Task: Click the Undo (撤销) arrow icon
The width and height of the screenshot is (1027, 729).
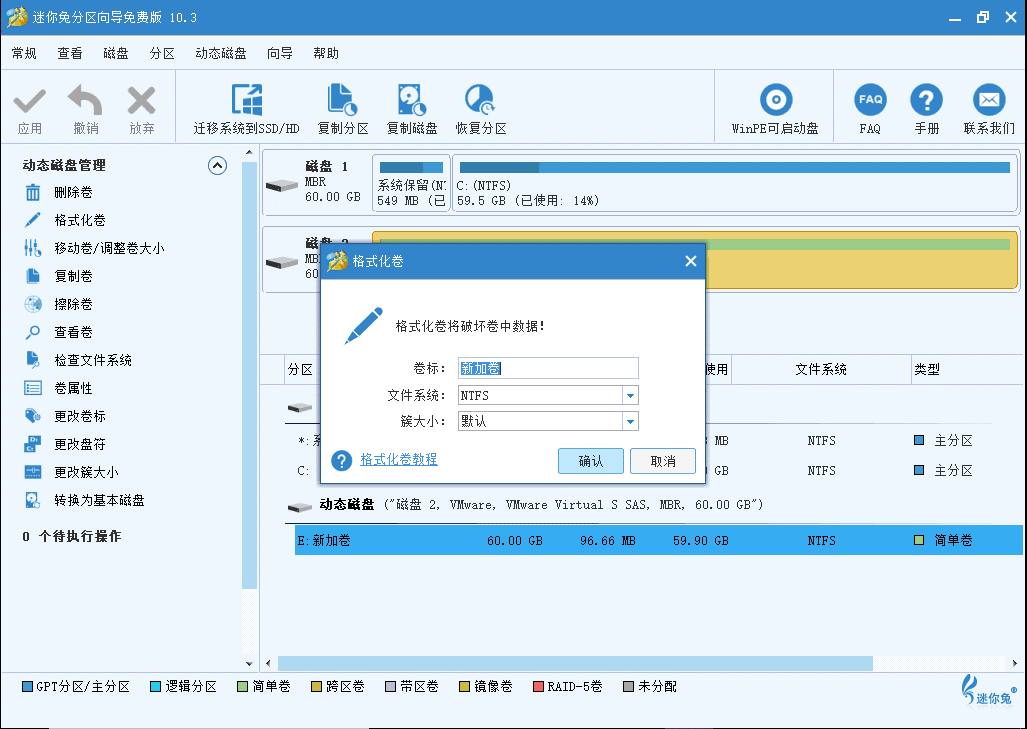Action: click(85, 100)
